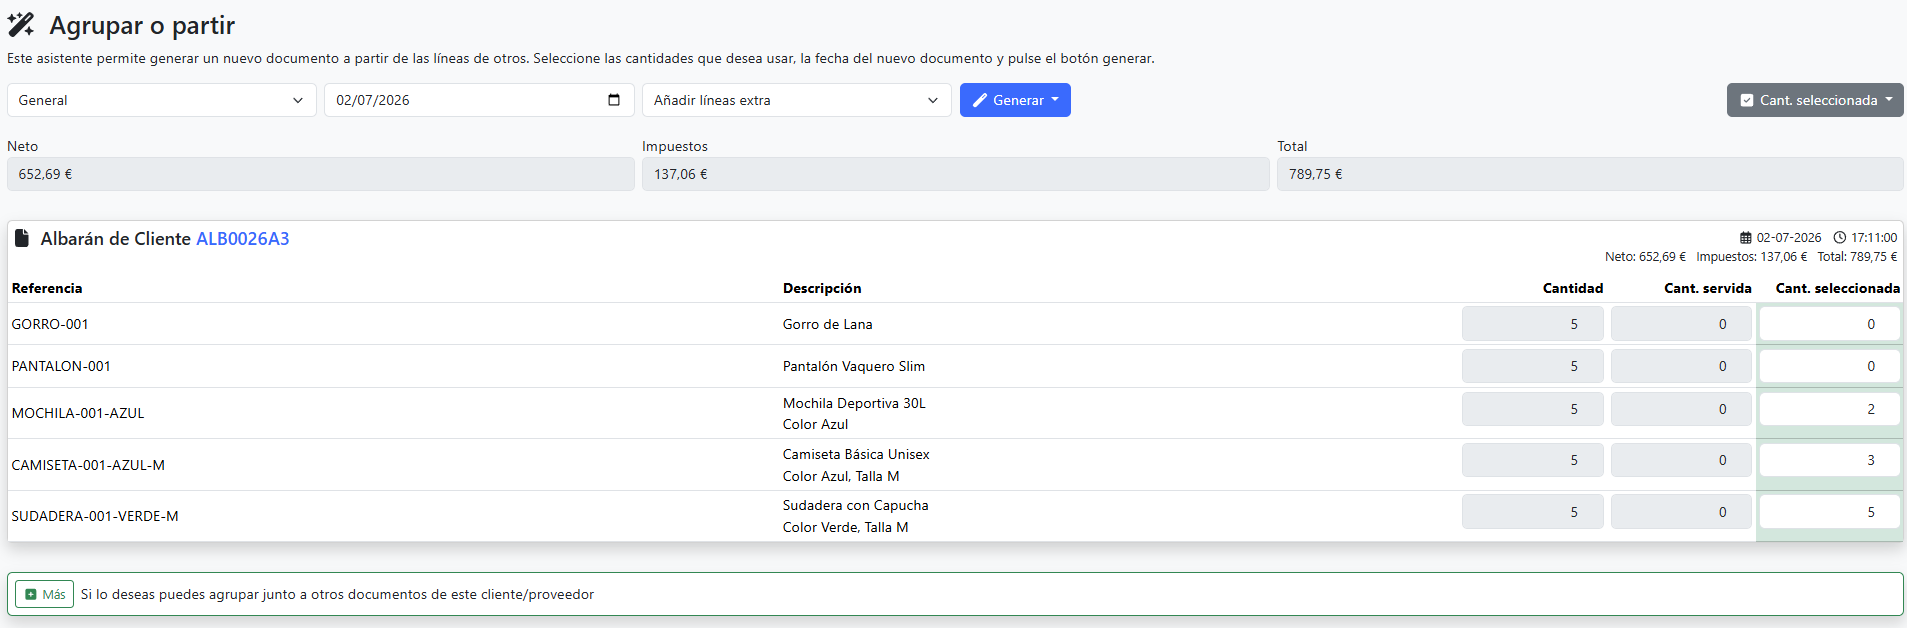Open the calendar picker icon in date field
1907x628 pixels.
614,100
